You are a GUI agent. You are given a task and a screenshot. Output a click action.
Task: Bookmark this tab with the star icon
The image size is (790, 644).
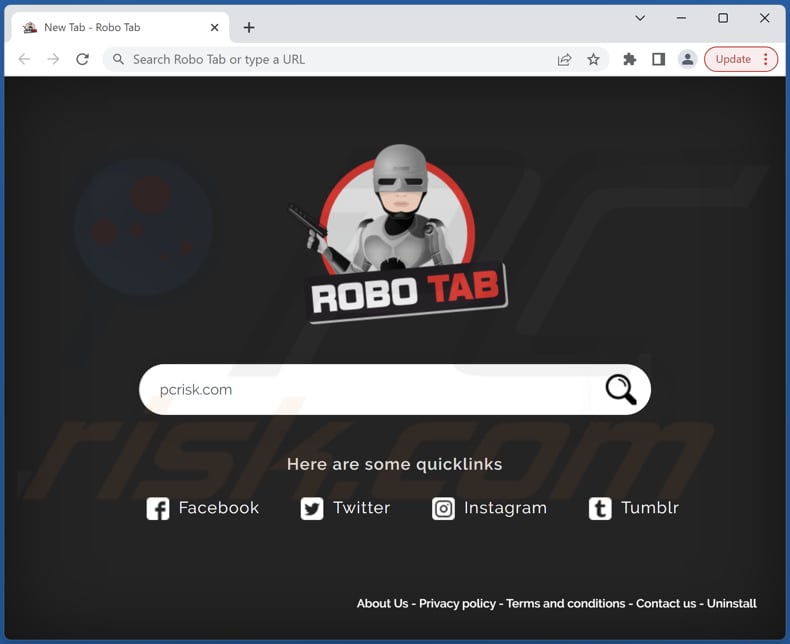point(594,59)
